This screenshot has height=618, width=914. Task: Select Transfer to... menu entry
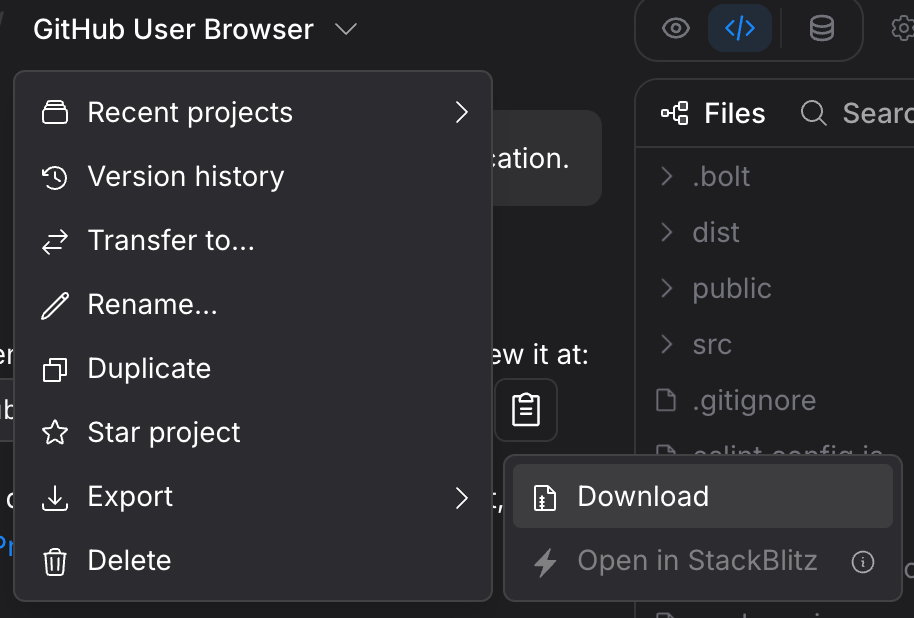tap(253, 240)
